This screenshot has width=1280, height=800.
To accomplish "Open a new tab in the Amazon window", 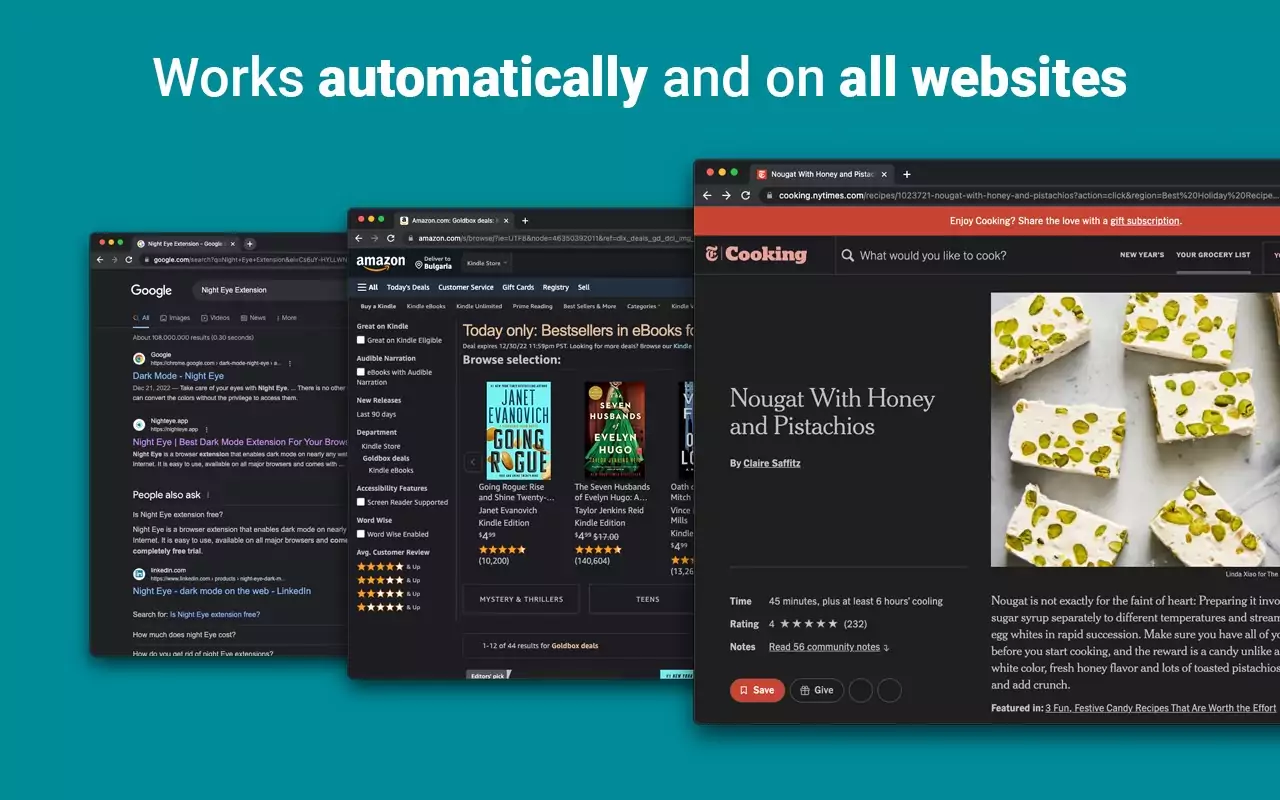I will point(525,220).
